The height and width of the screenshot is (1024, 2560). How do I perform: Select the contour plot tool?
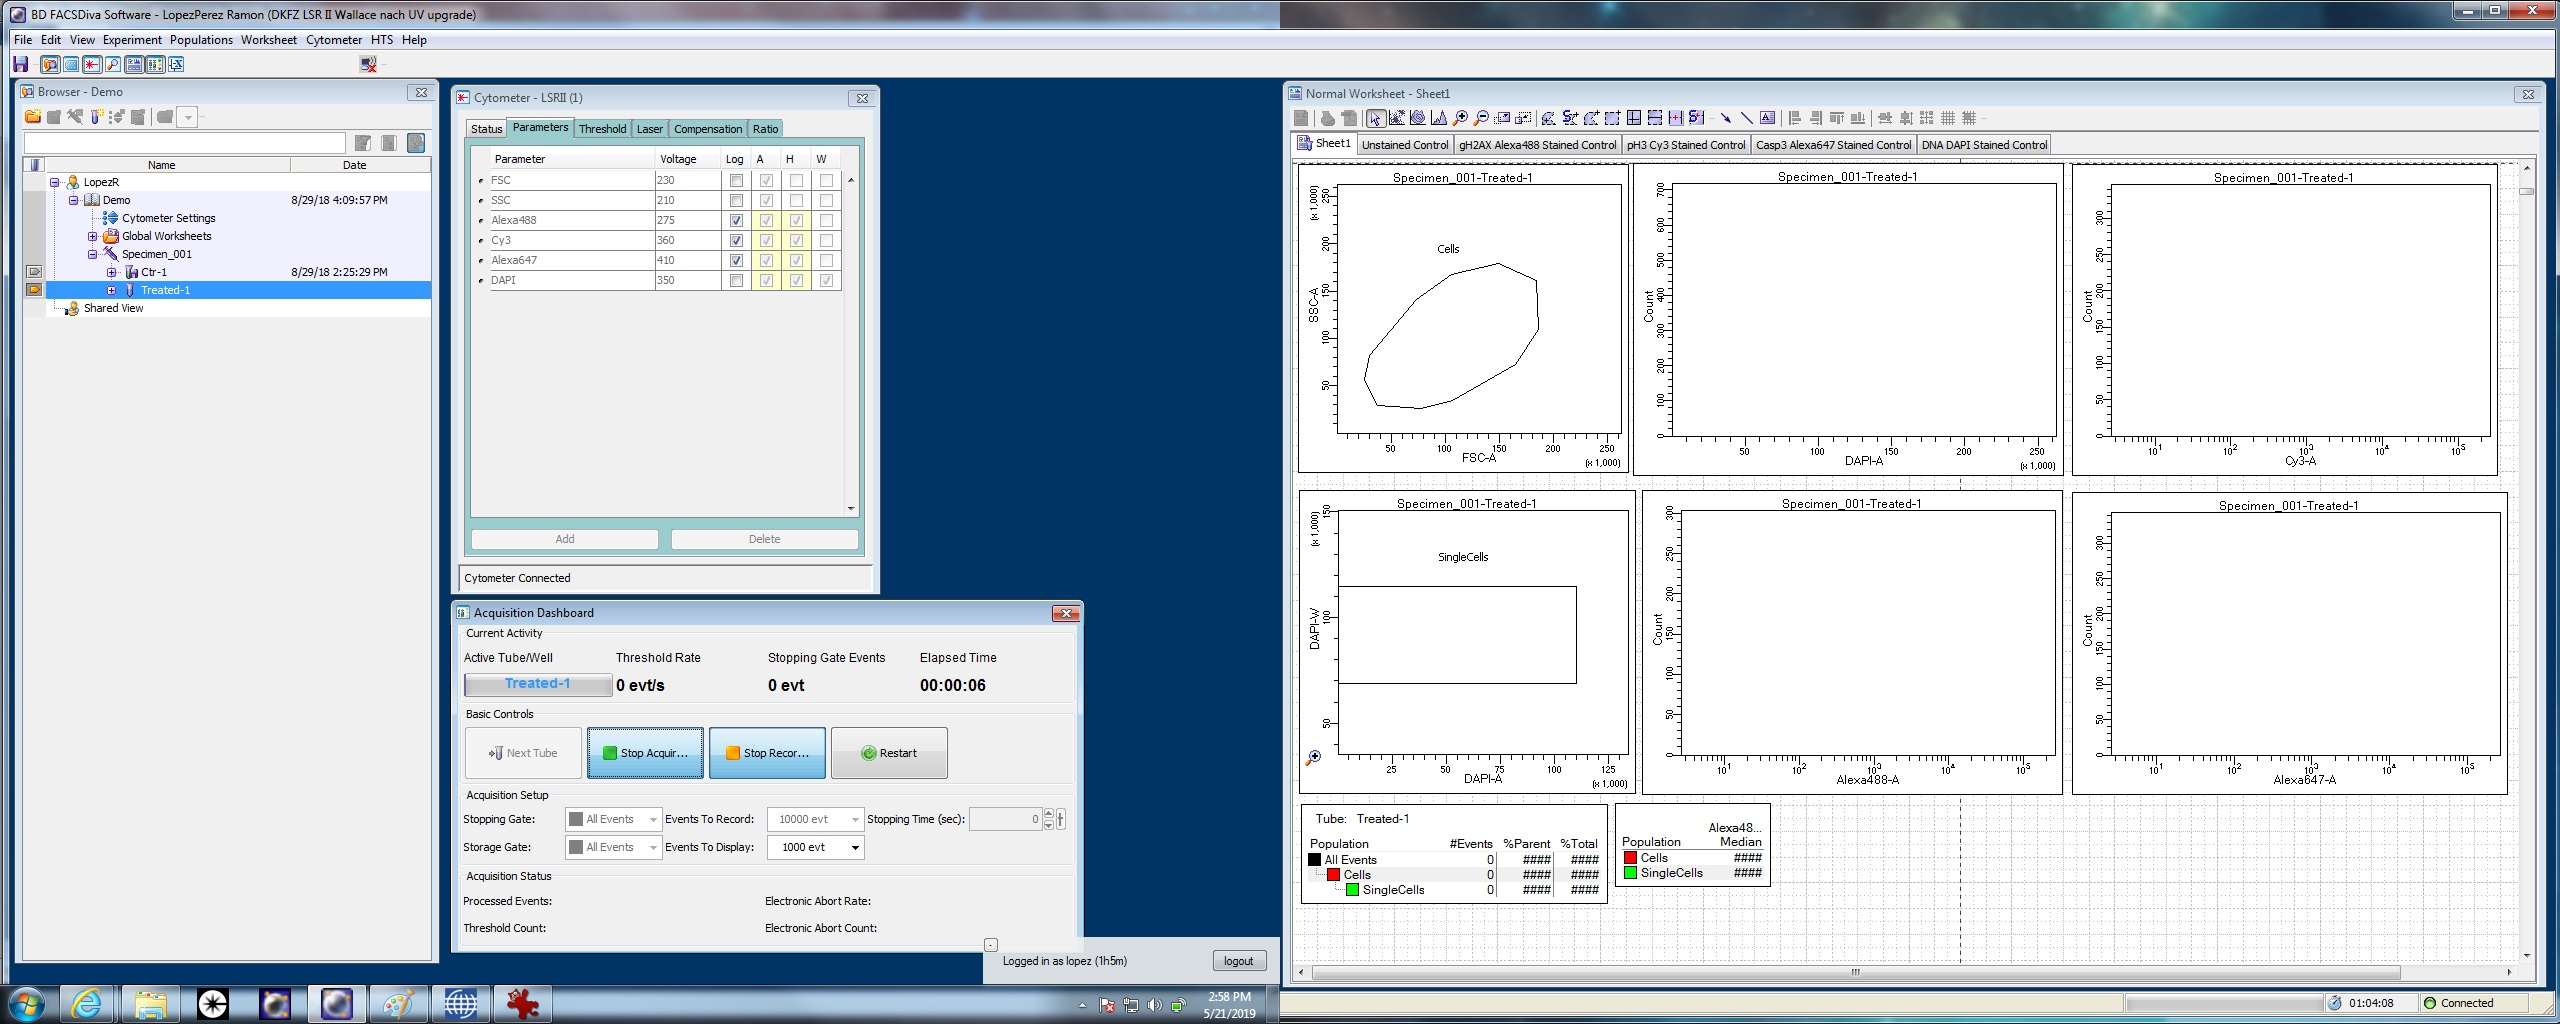(1418, 118)
